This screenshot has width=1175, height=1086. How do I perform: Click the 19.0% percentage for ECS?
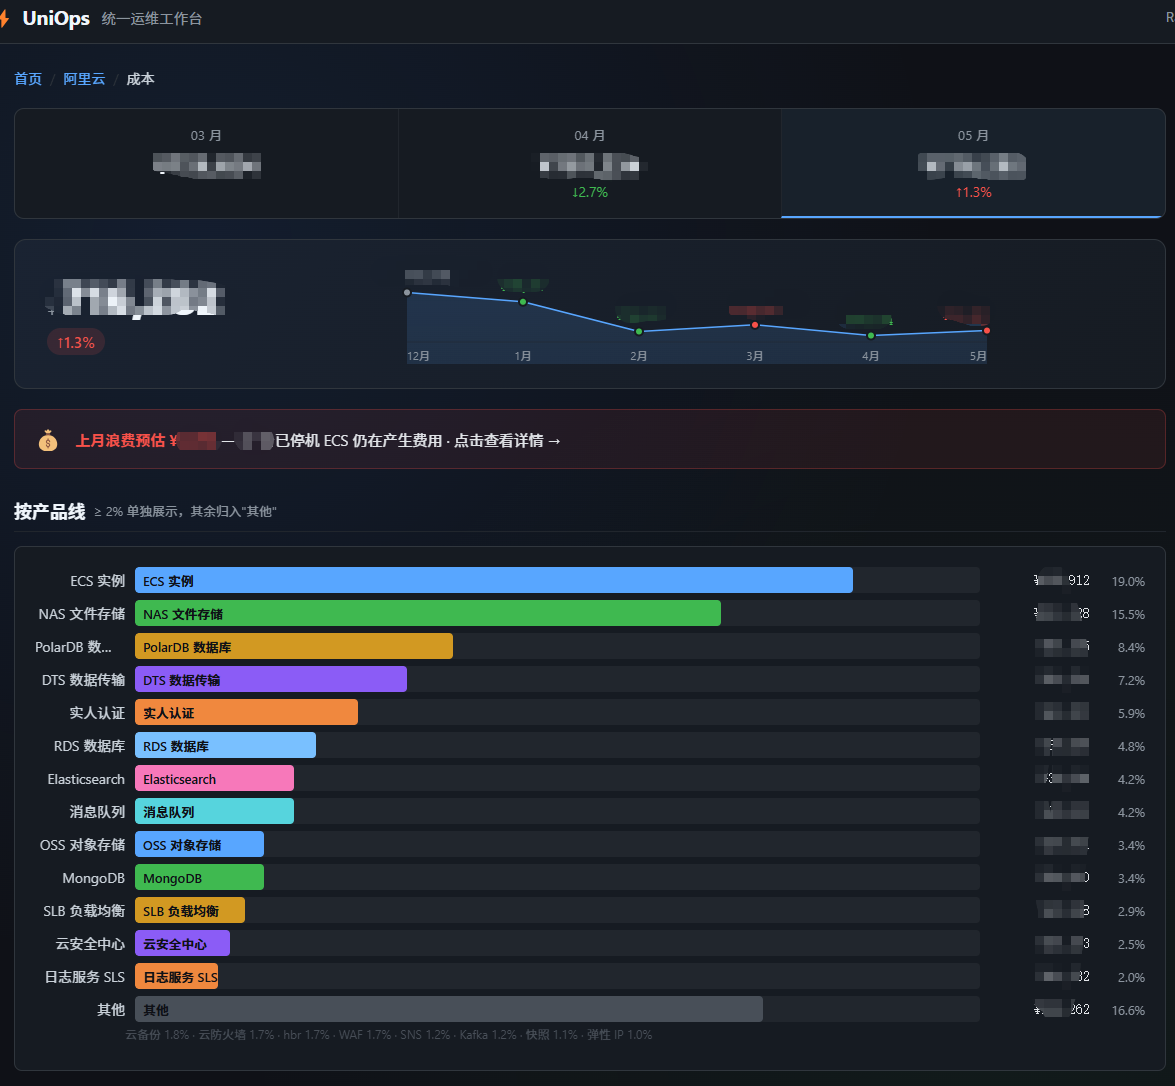[x=1128, y=582]
